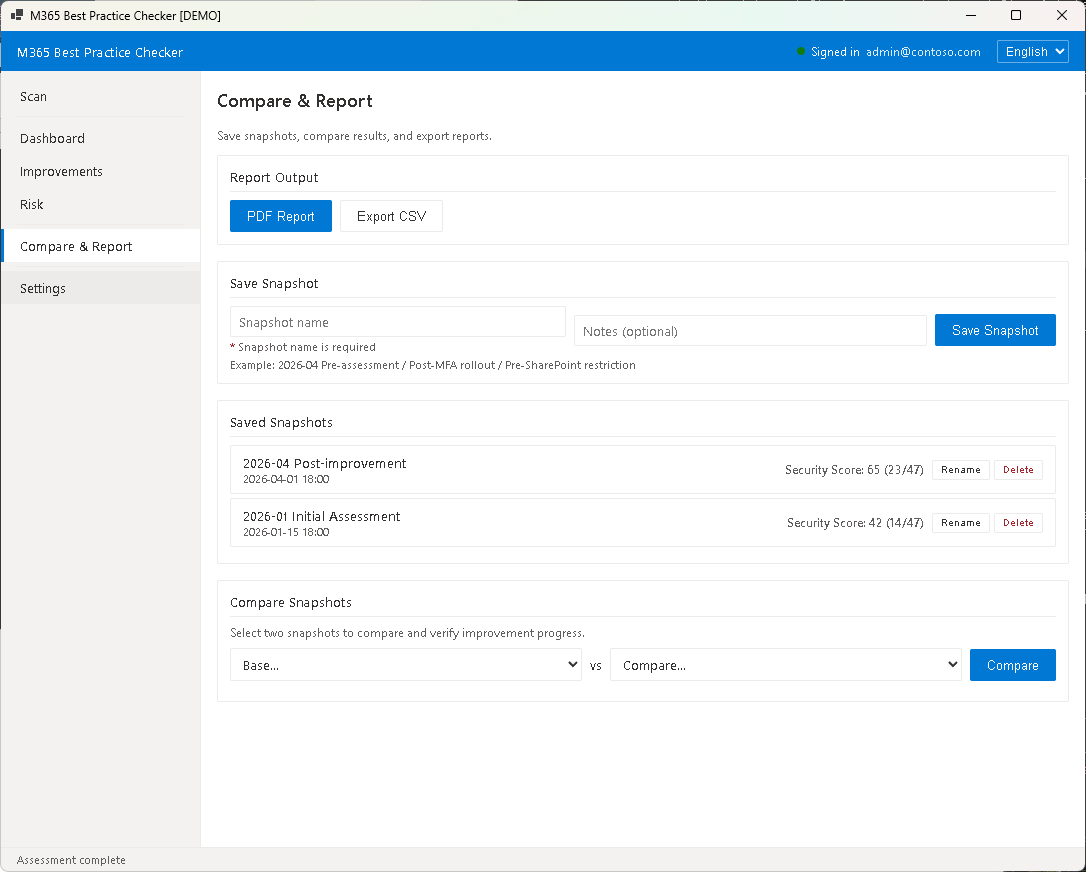
Task: Delete the 2026-04 Post-improvement snapshot
Action: coord(1018,470)
